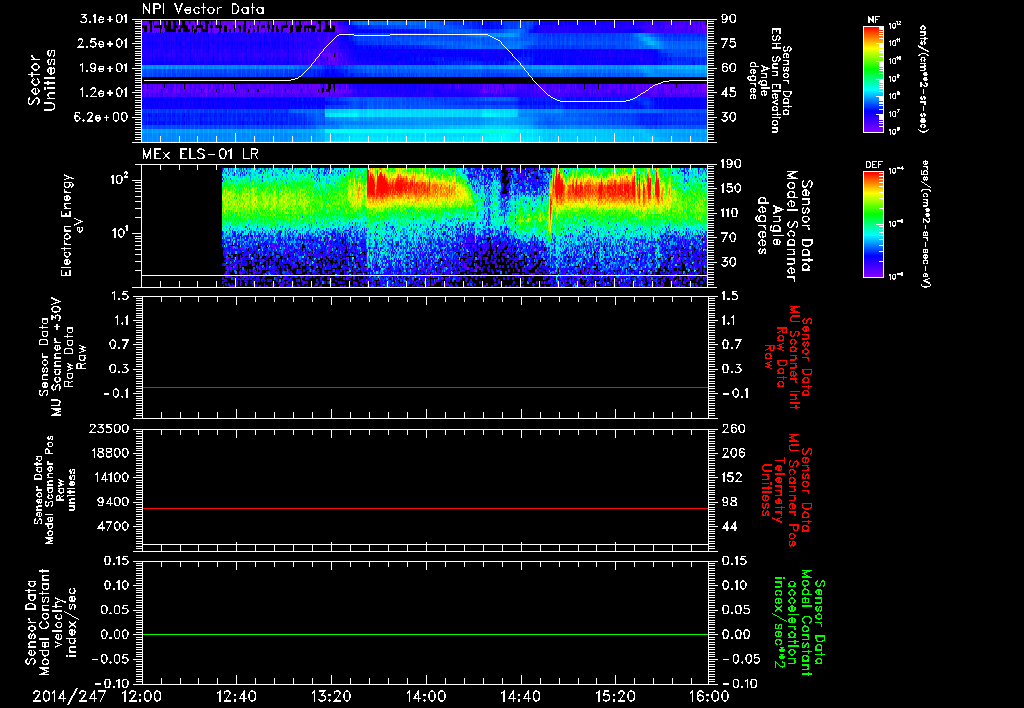Image resolution: width=1024 pixels, height=708 pixels.
Task: Click the 16:00 time axis label
Action: [x=709, y=696]
